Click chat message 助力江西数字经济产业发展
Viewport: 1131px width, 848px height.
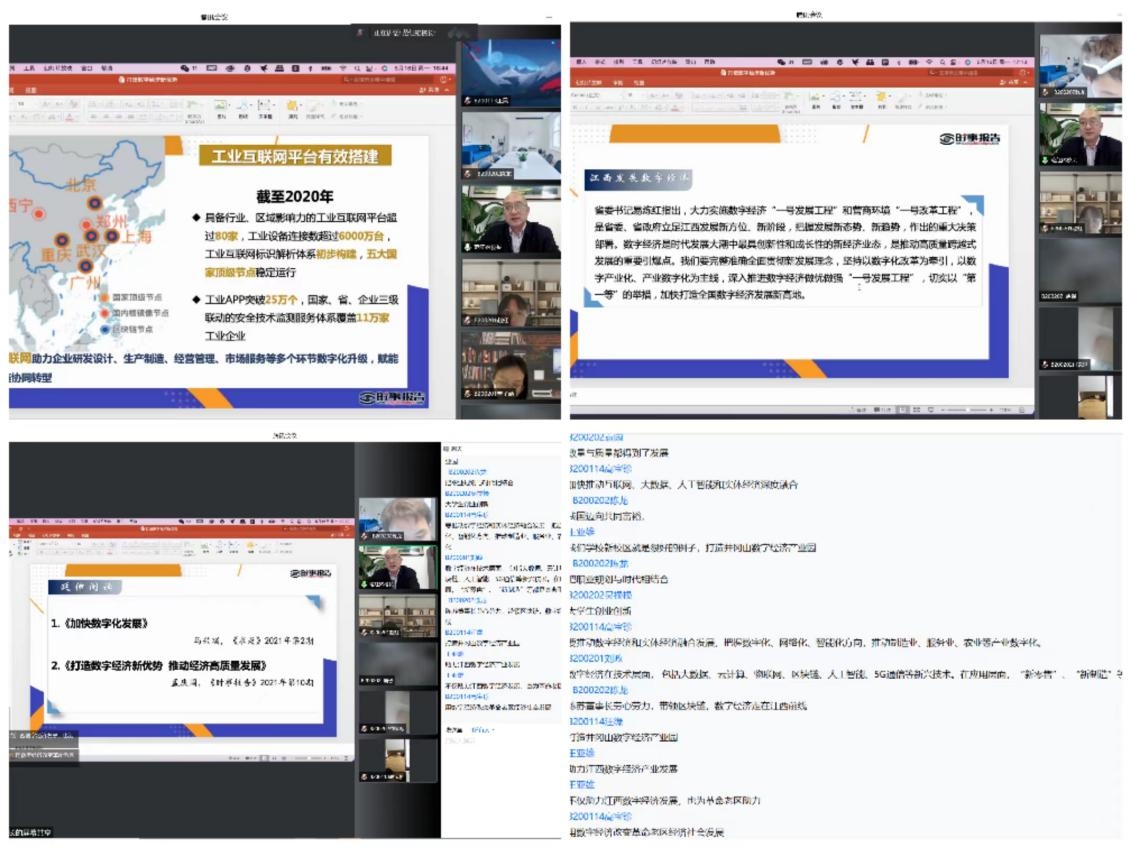pyautogui.click(x=624, y=769)
